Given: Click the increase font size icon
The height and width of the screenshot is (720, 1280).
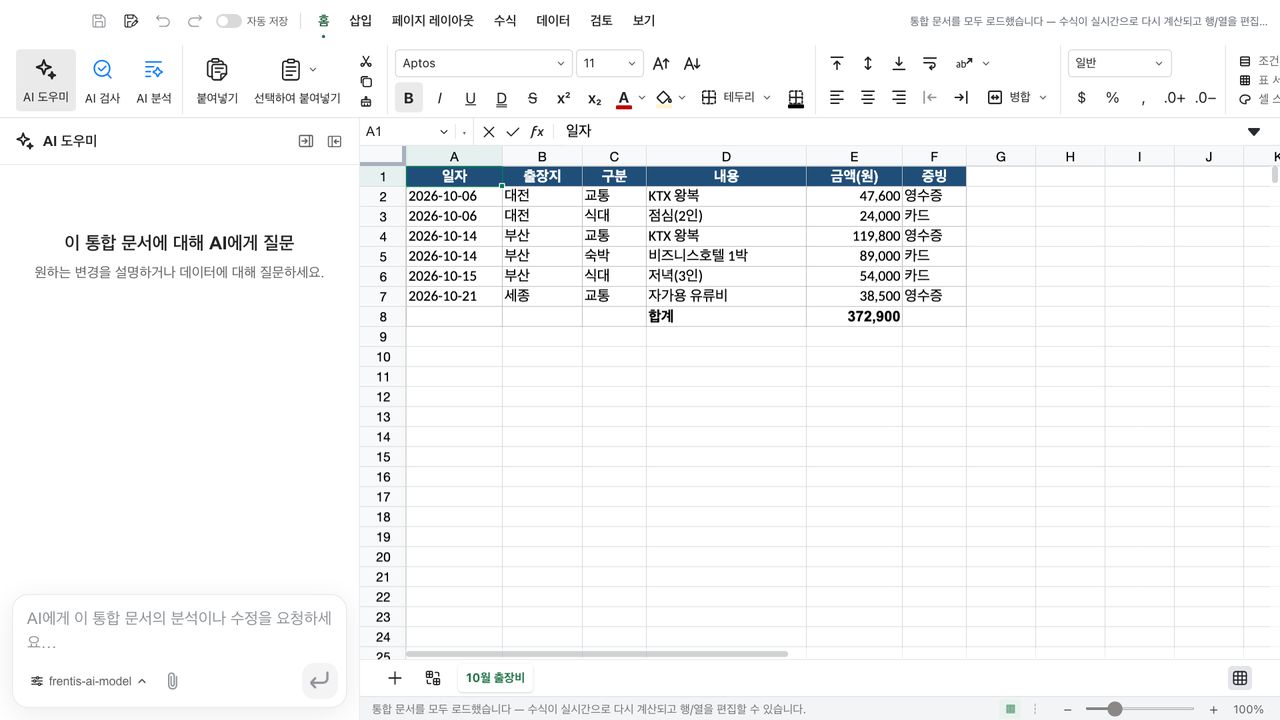Looking at the screenshot, I should [661, 63].
